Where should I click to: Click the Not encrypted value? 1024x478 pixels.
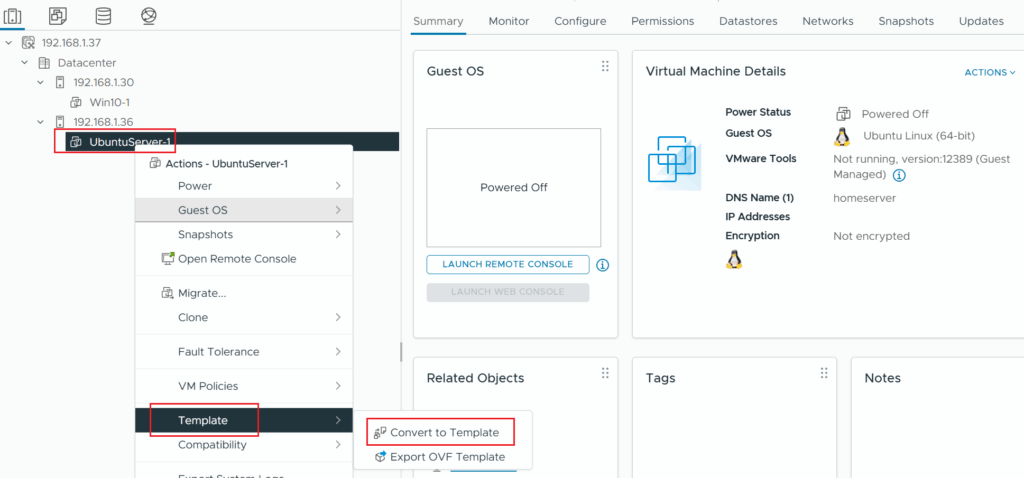871,236
